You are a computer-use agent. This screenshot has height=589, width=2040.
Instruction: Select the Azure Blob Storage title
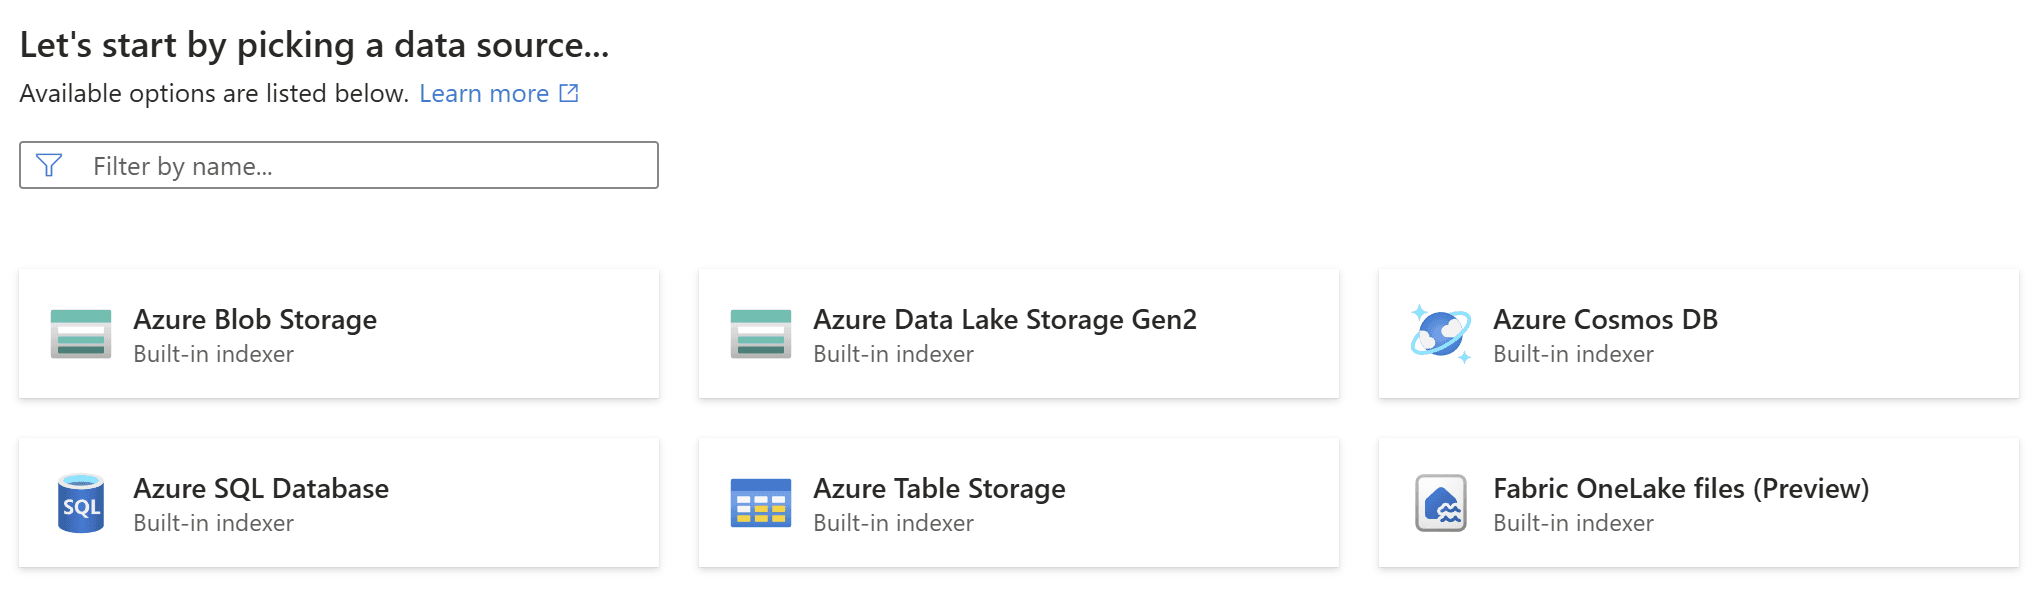coord(255,319)
